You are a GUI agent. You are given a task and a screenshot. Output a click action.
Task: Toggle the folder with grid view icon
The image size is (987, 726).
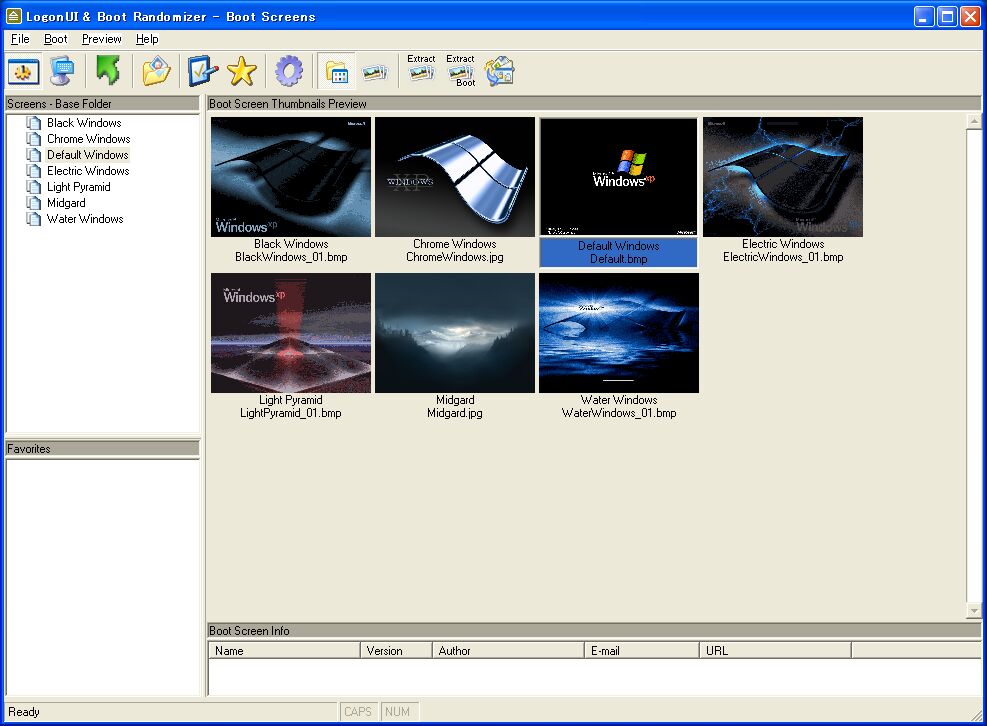coord(337,71)
